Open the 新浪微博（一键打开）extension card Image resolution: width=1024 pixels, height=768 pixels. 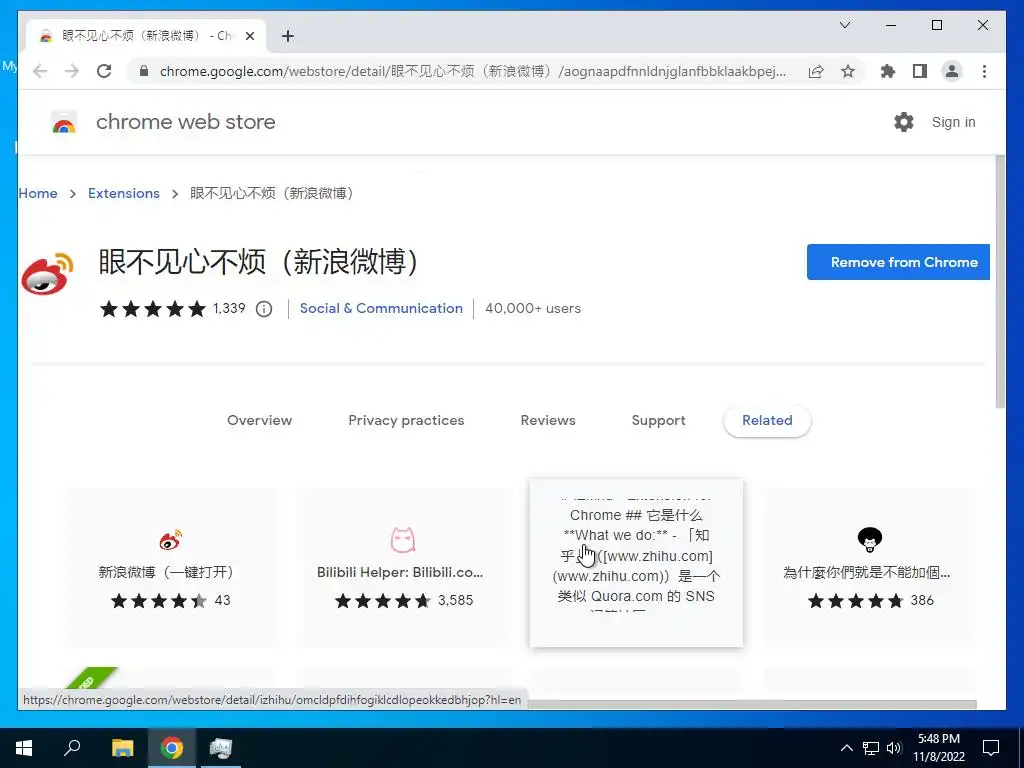tap(170, 568)
